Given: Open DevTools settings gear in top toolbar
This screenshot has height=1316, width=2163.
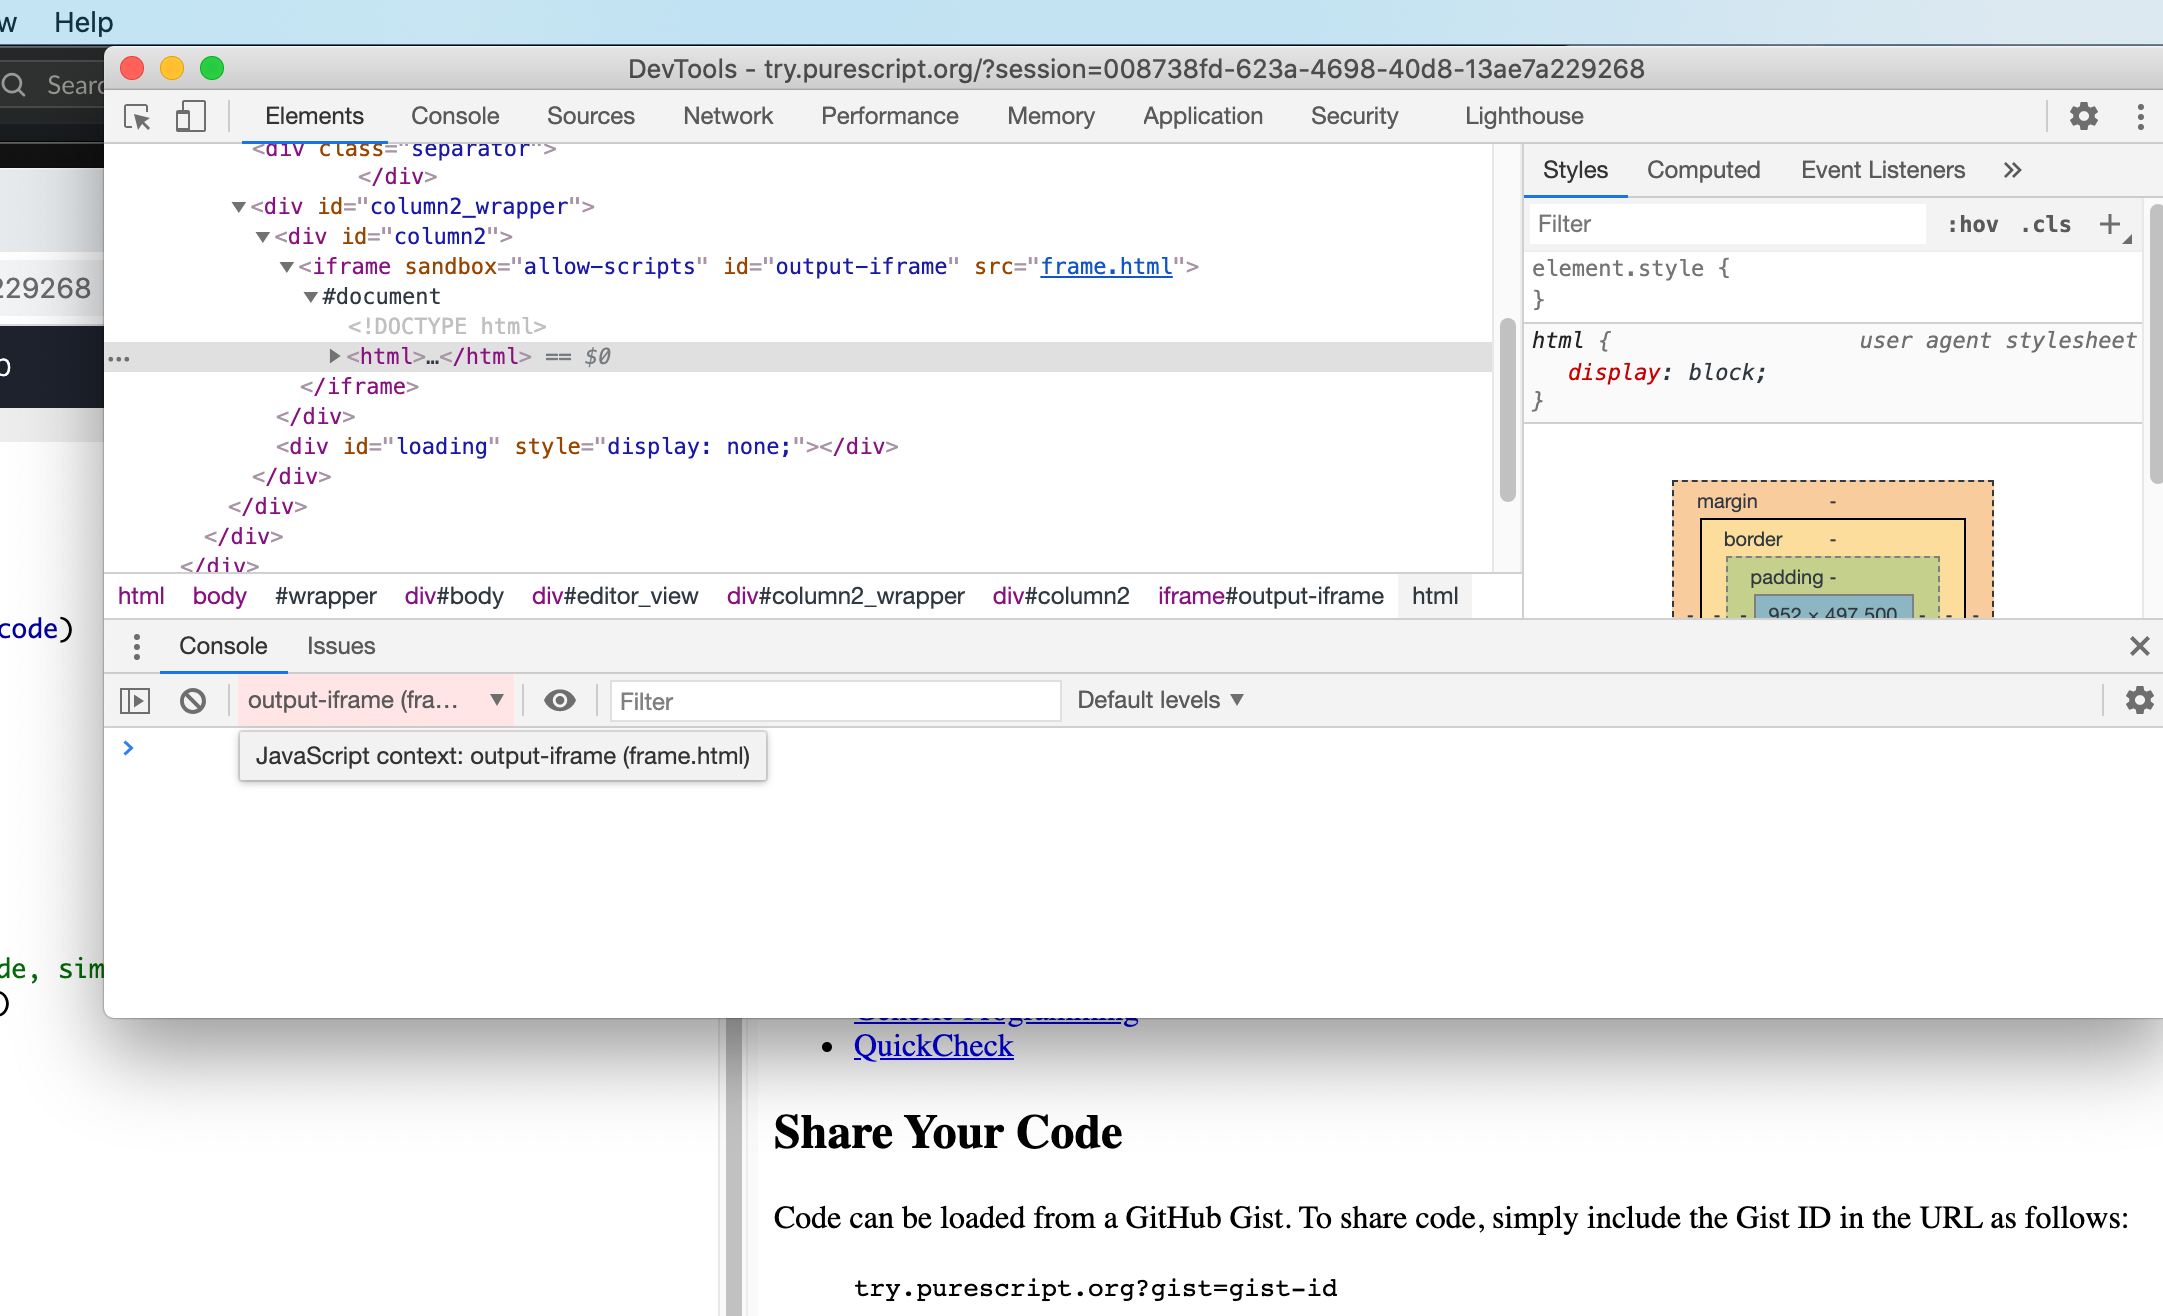Looking at the screenshot, I should [x=2083, y=116].
